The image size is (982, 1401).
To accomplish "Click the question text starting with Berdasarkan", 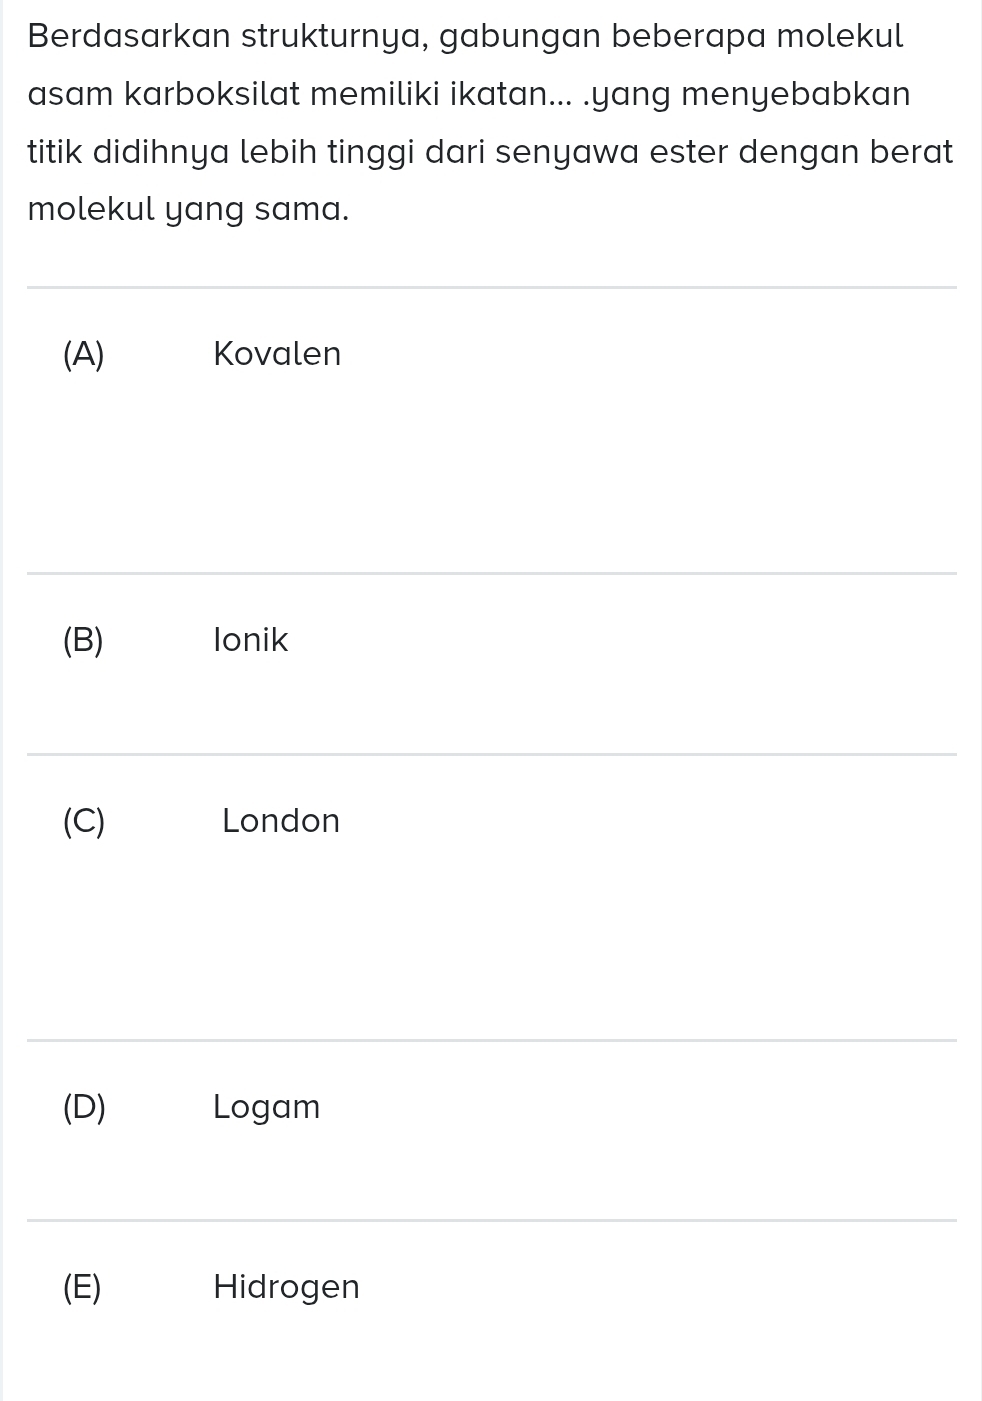I will [x=491, y=123].
